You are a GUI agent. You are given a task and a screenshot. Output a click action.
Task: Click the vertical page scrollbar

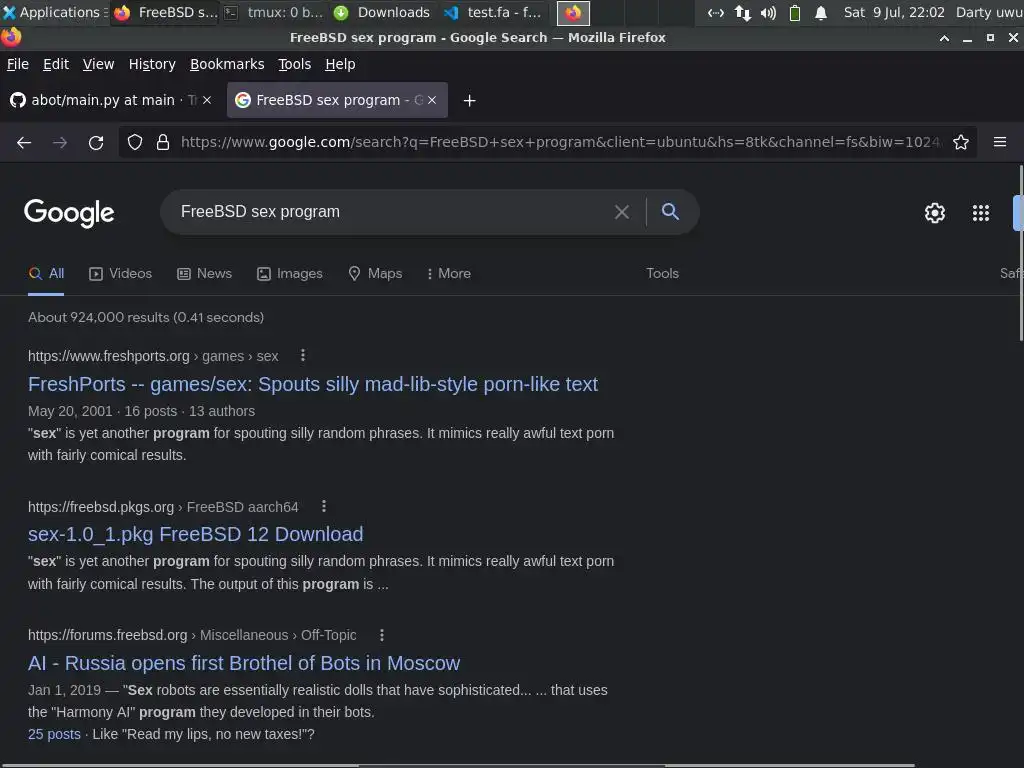(x=1020, y=253)
